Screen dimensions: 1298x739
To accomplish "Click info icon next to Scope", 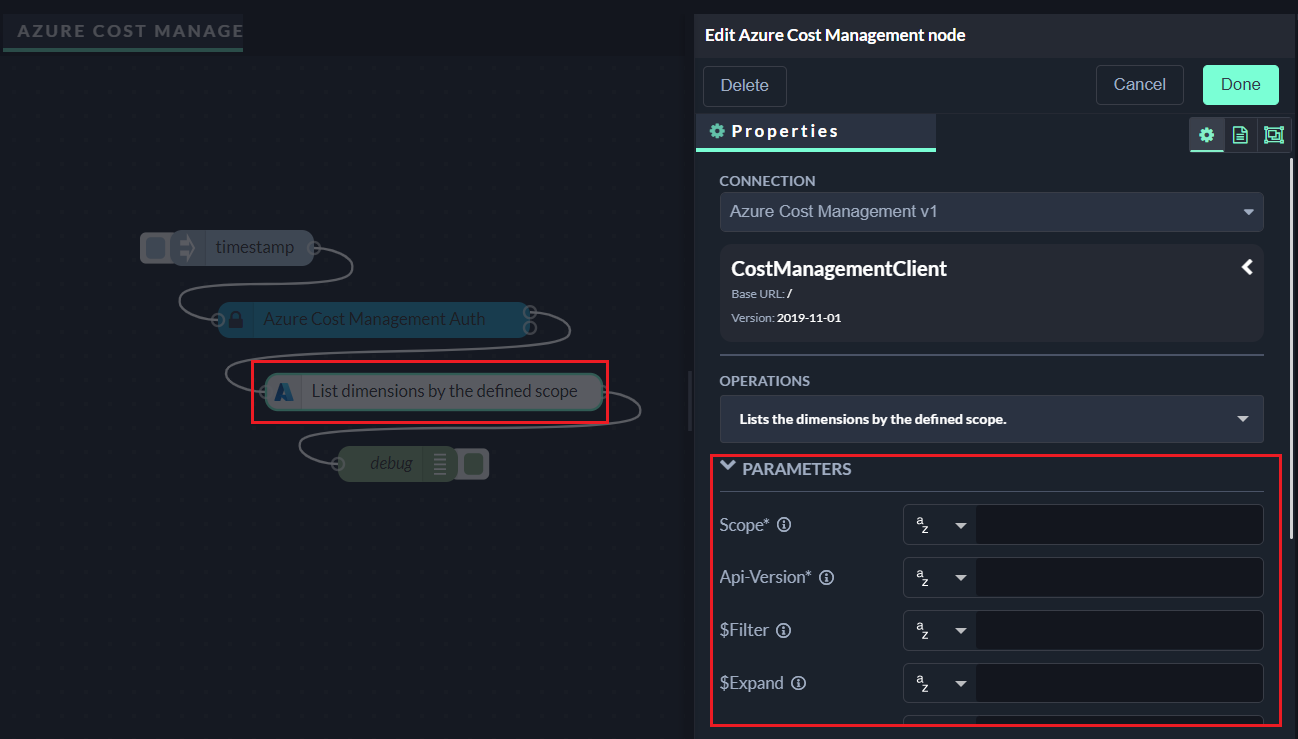I will 784,525.
